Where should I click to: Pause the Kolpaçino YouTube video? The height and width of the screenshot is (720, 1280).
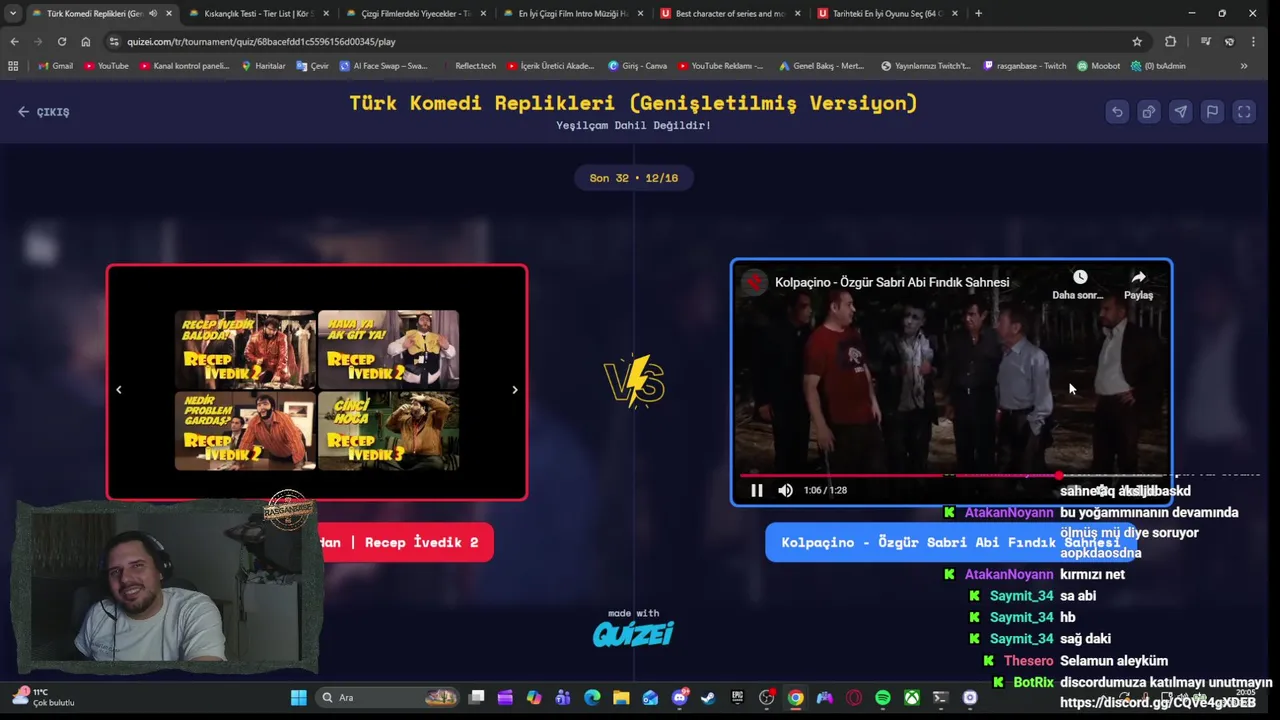click(x=757, y=490)
